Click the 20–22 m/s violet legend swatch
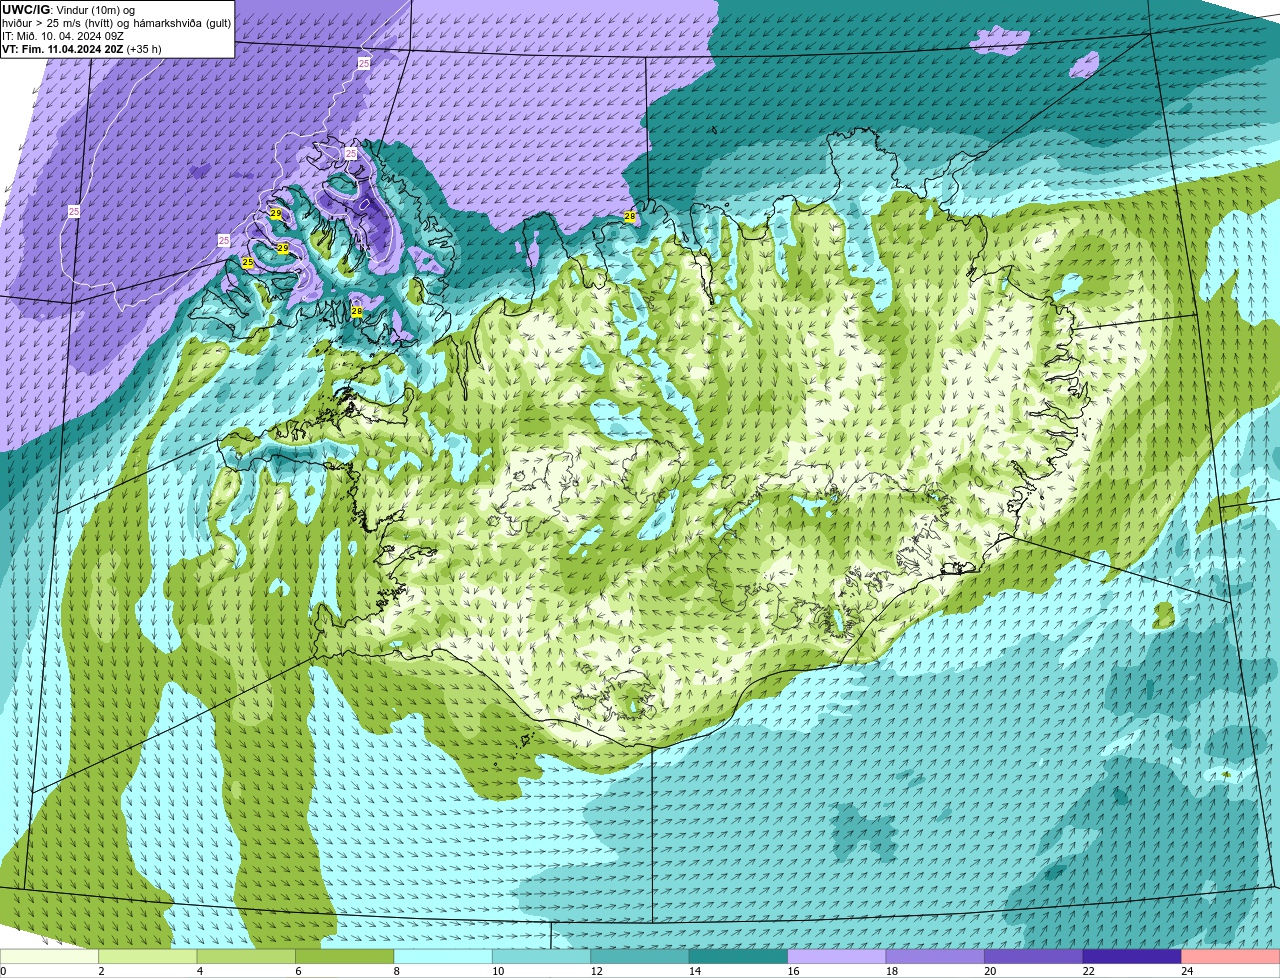The image size is (1280, 978). coord(1034,956)
